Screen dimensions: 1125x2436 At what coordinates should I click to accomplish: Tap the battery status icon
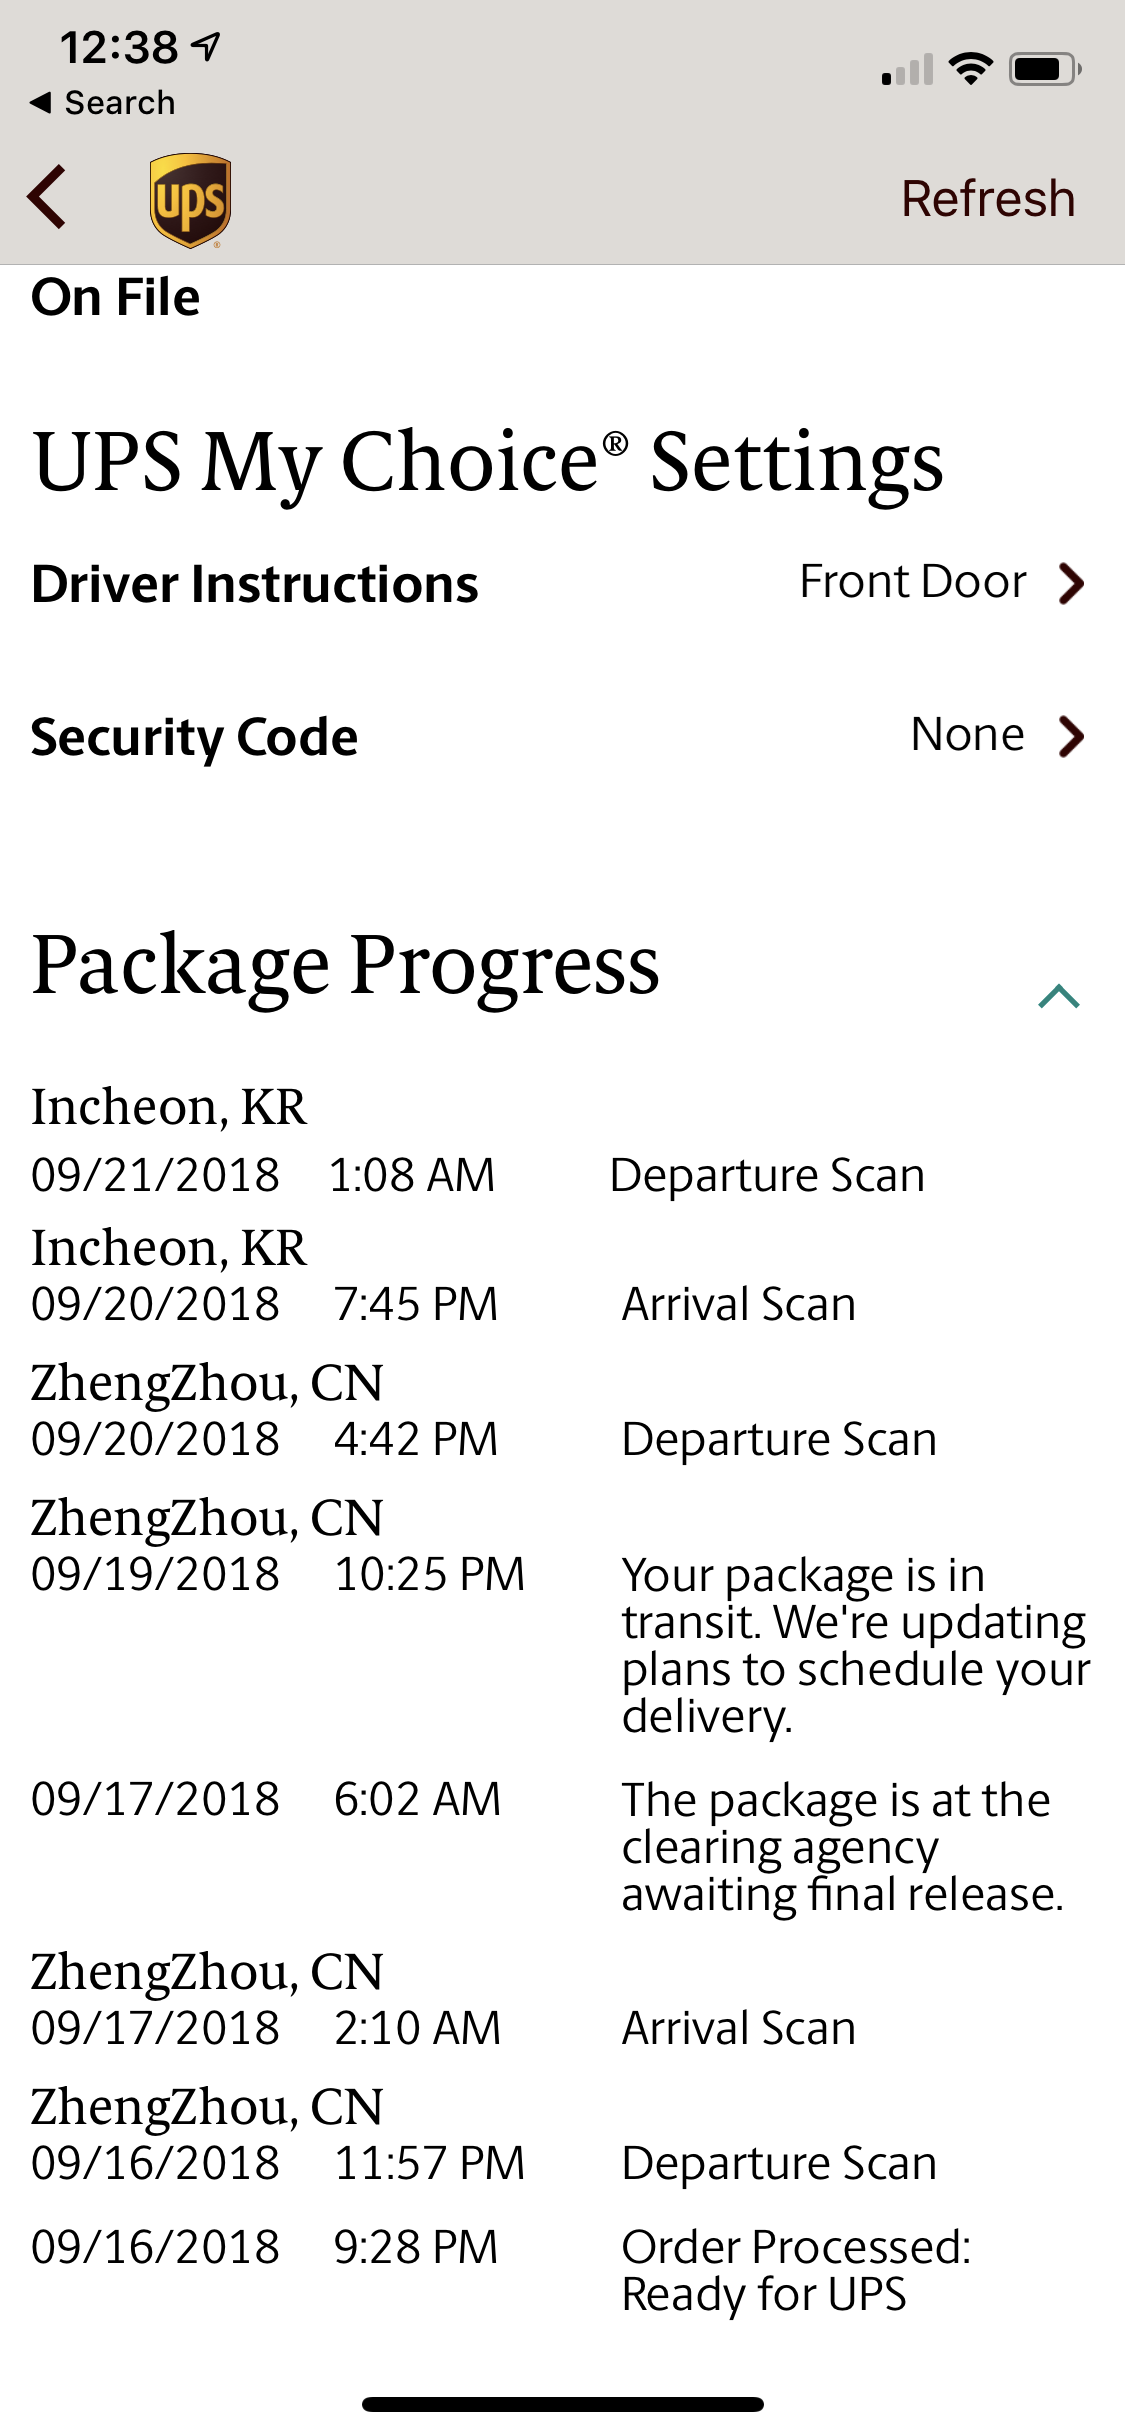1044,69
